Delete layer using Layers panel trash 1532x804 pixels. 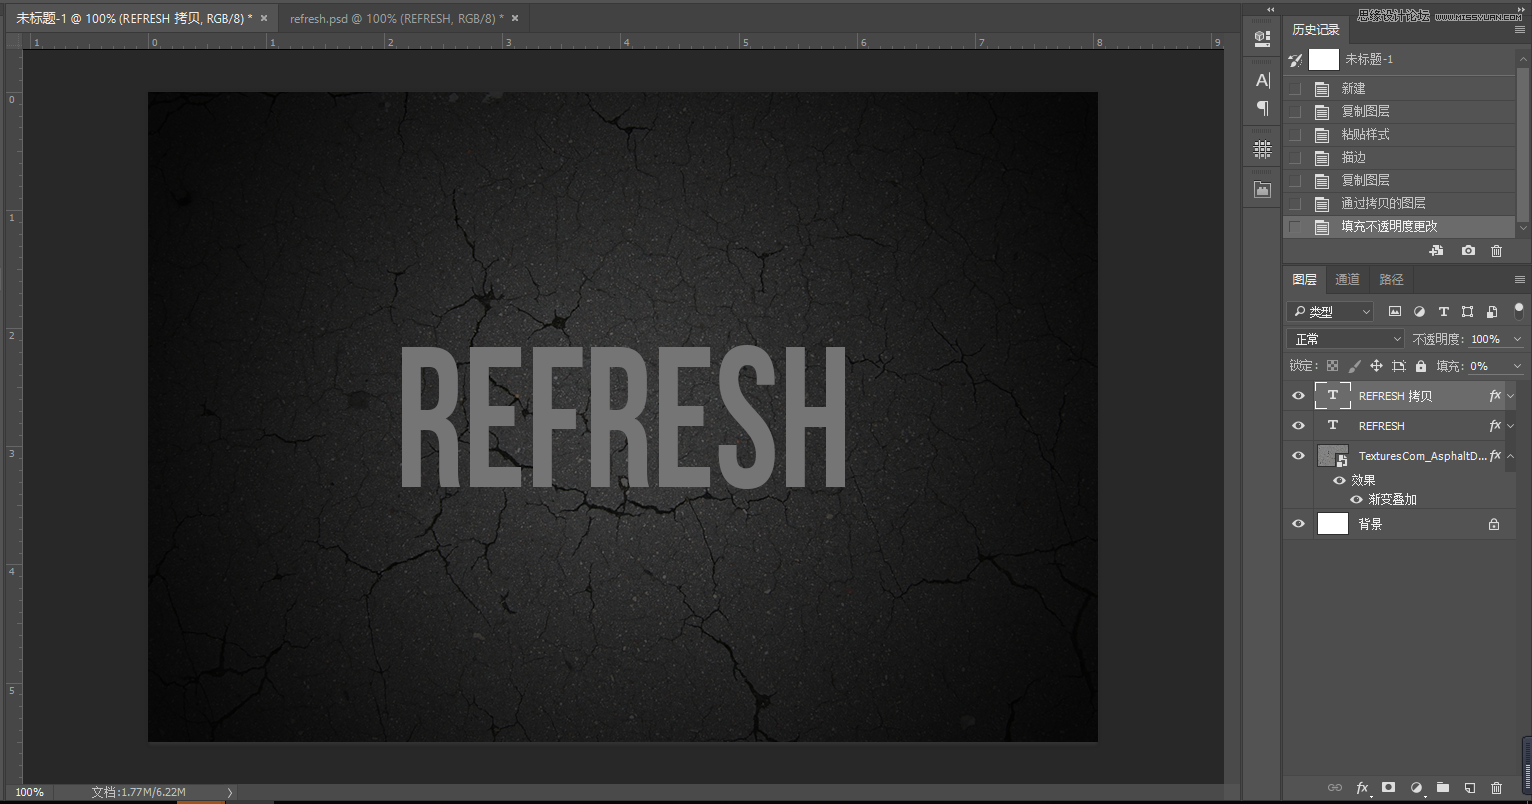point(1496,788)
